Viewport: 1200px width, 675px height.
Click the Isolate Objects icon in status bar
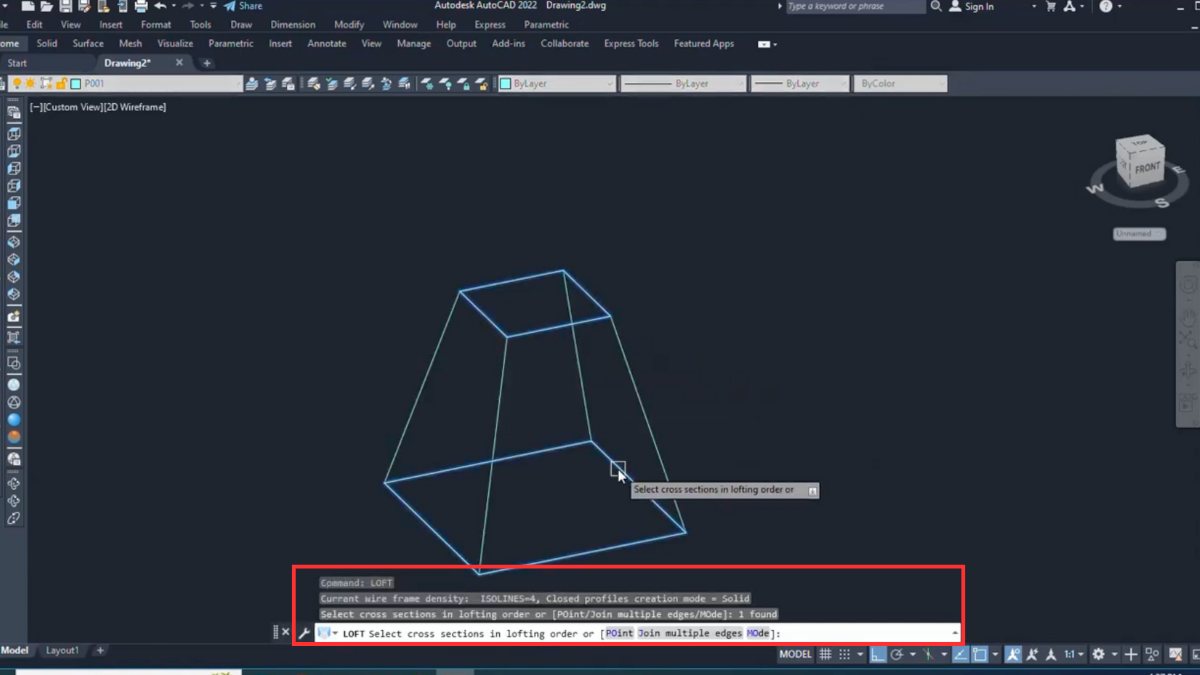pyautogui.click(x=1151, y=654)
